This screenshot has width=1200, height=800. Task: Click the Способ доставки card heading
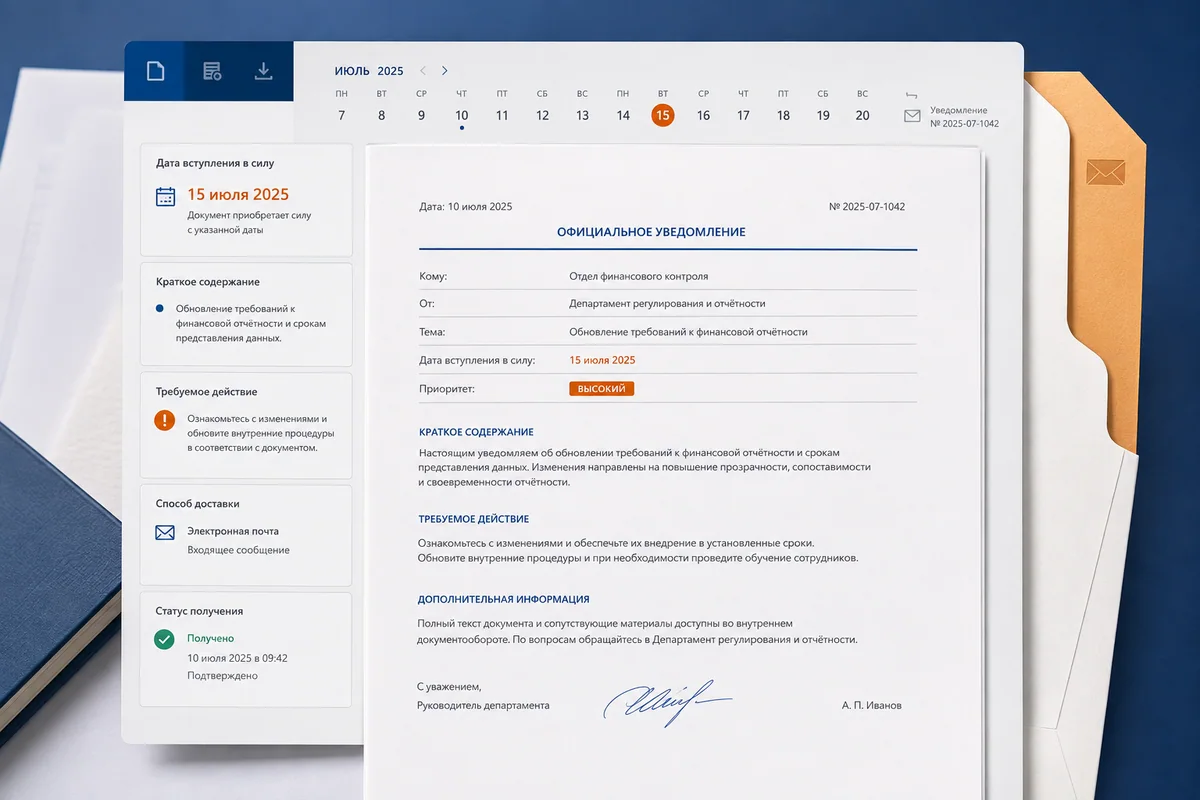[x=198, y=504]
